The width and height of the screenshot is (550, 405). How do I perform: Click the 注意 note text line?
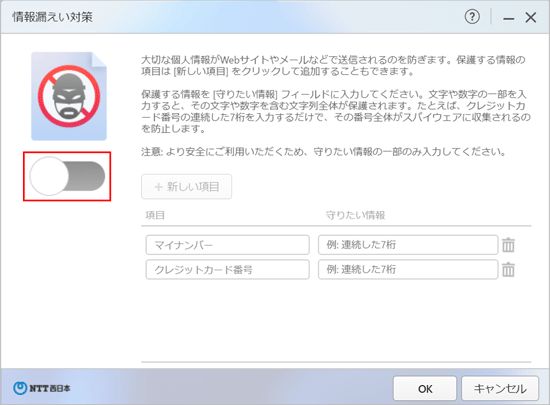(324, 152)
